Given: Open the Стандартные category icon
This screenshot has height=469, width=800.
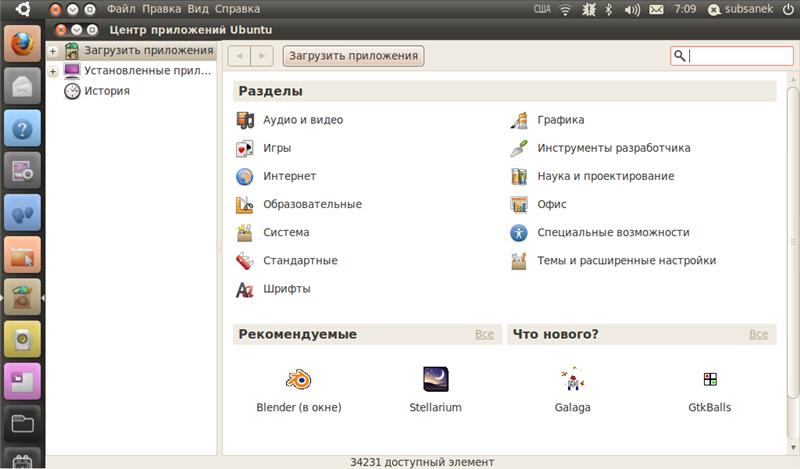Looking at the screenshot, I should pyautogui.click(x=245, y=260).
